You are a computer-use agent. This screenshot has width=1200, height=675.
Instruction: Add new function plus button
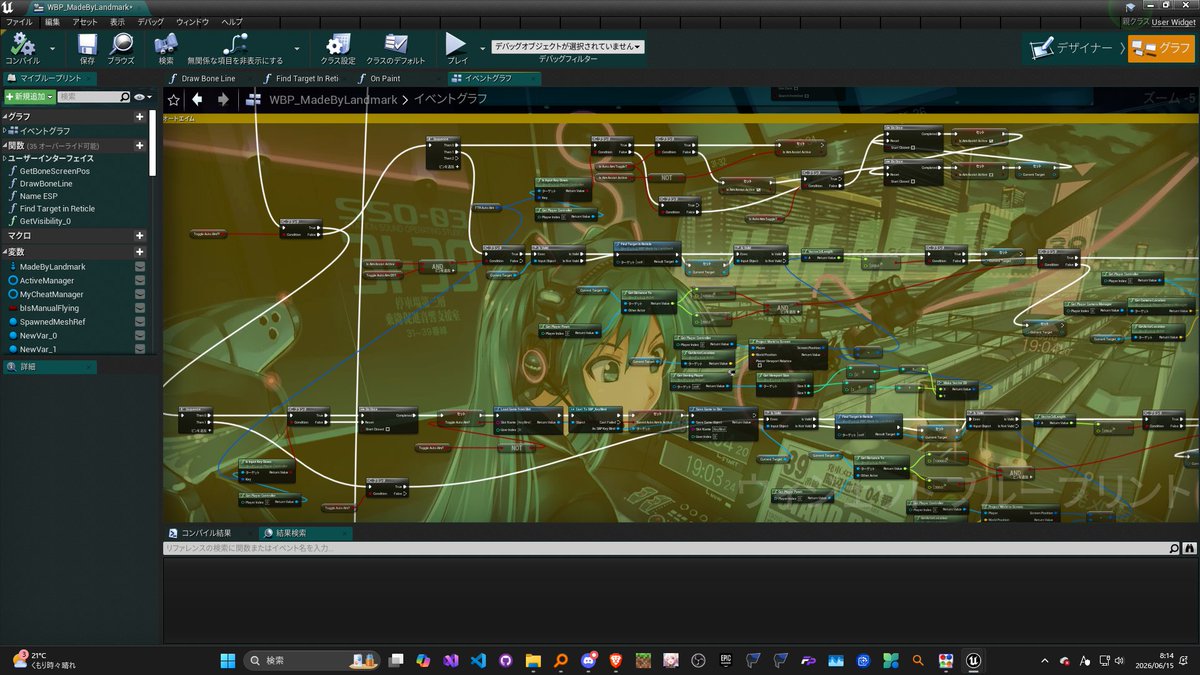(140, 146)
